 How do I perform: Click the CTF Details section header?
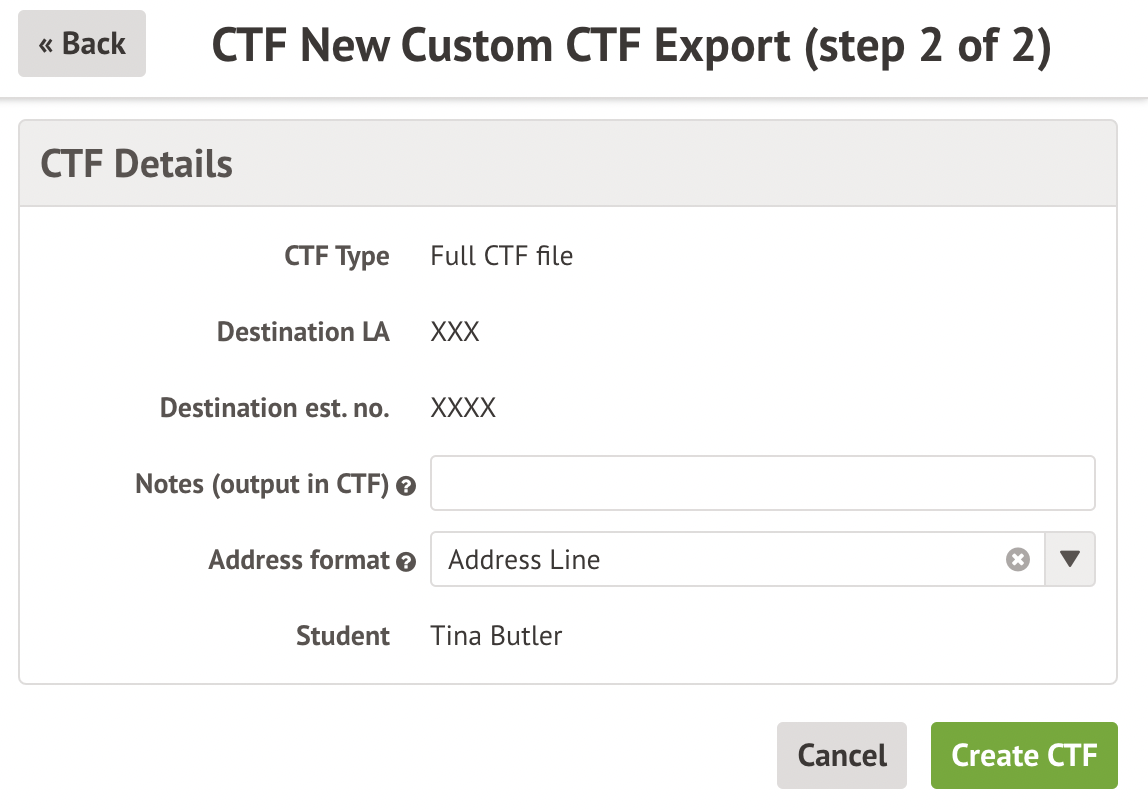(137, 164)
